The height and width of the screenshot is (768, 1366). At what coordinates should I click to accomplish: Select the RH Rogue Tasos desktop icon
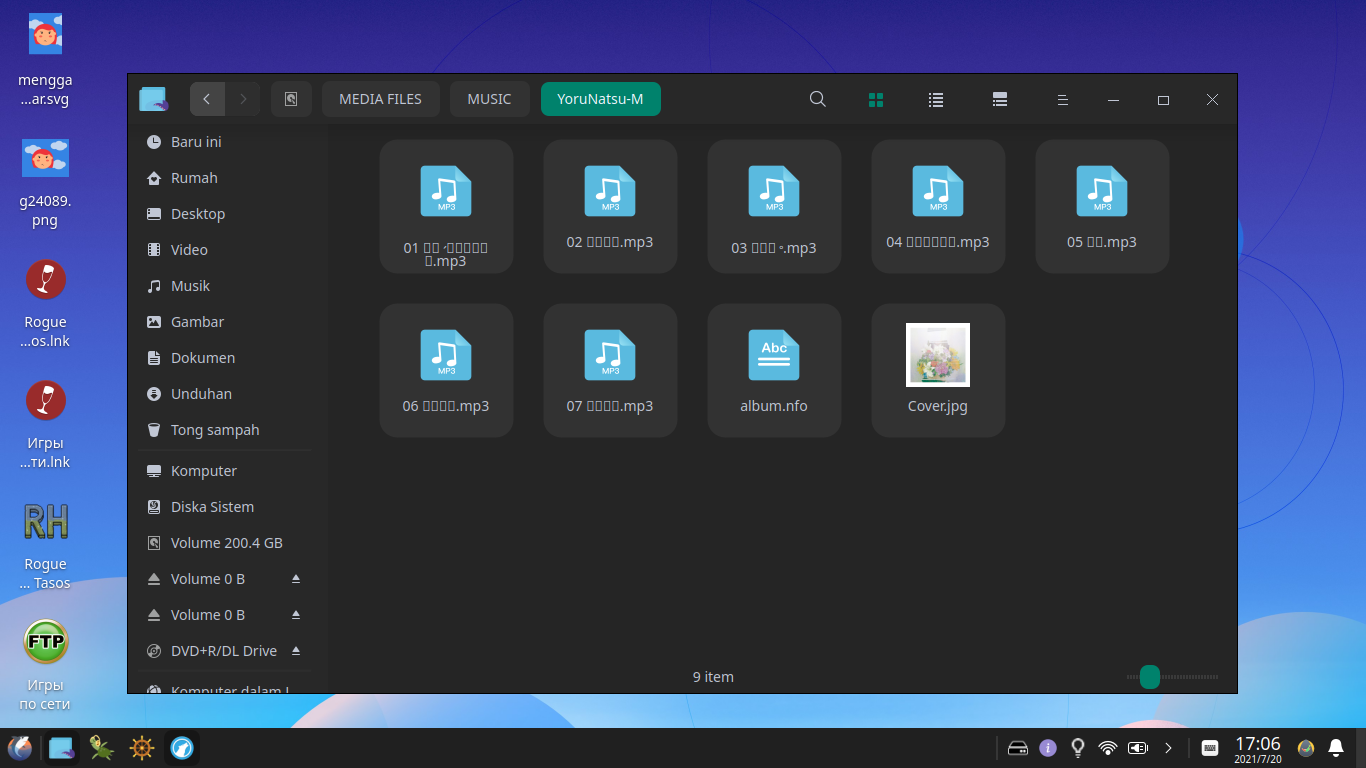pos(45,545)
